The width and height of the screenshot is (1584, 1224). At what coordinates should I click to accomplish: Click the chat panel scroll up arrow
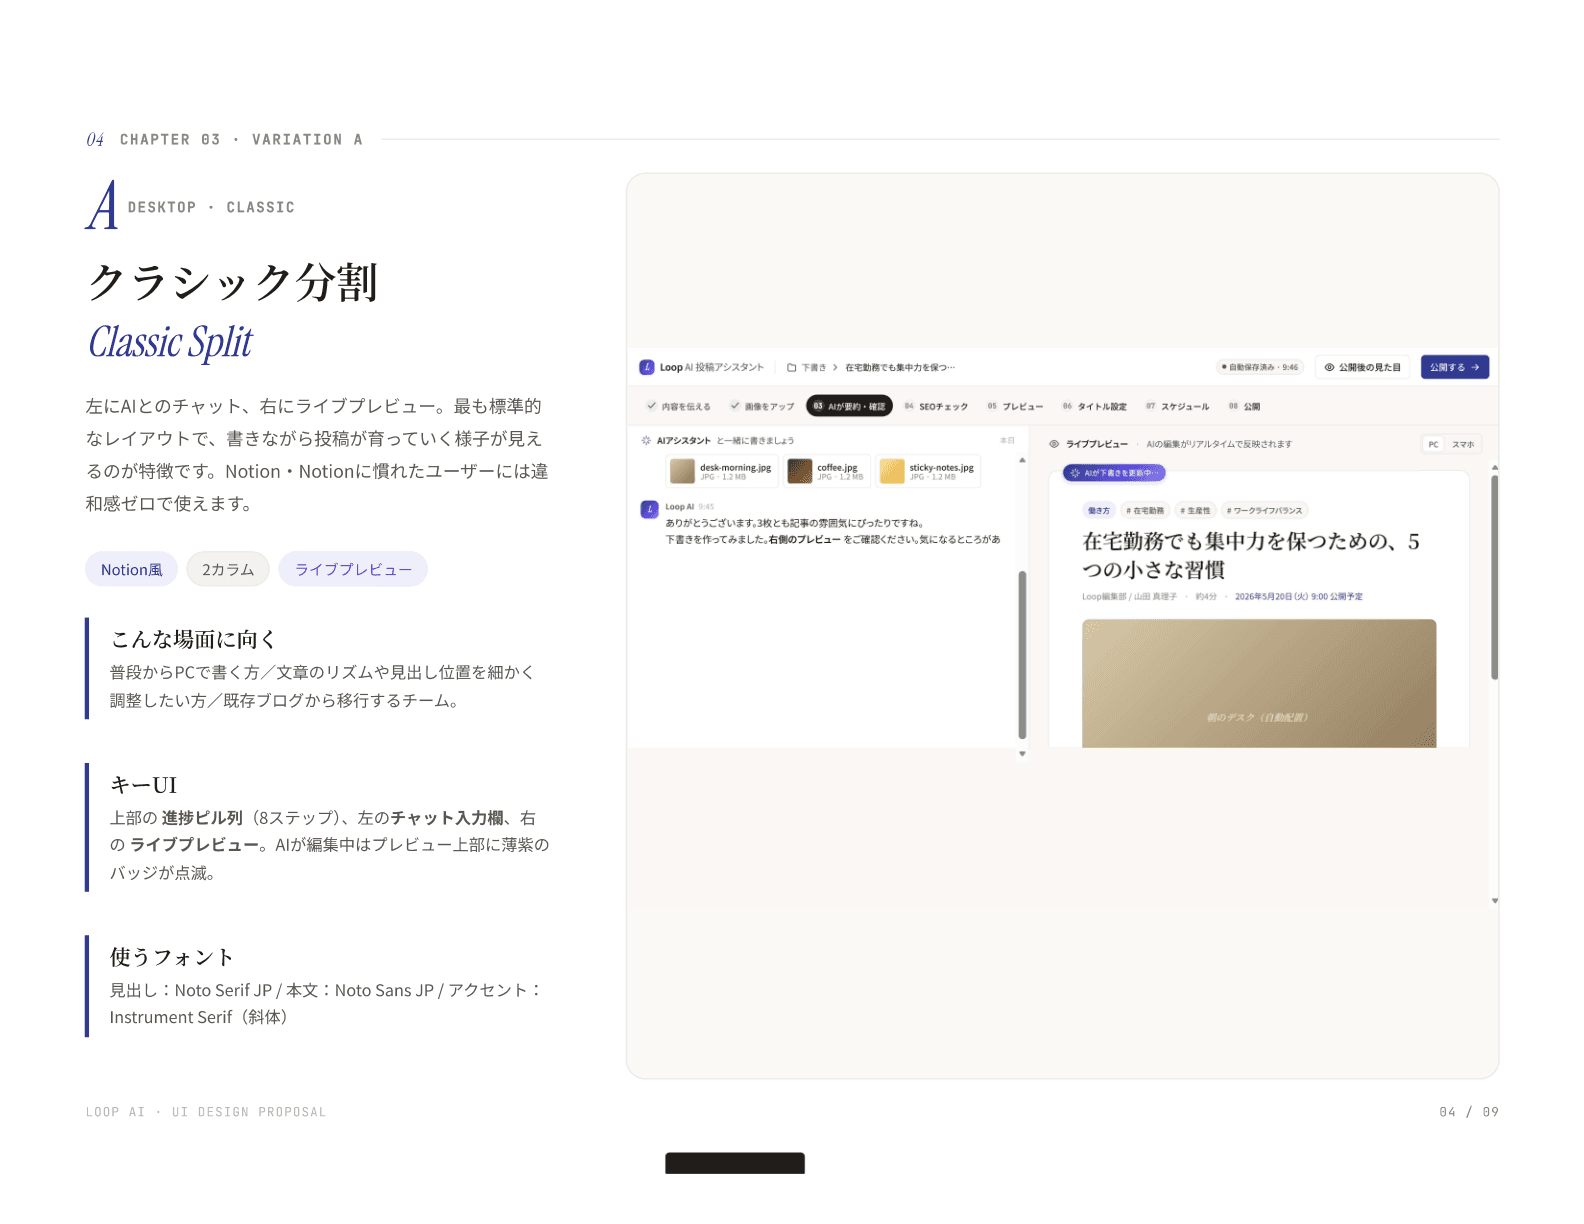pyautogui.click(x=1022, y=460)
